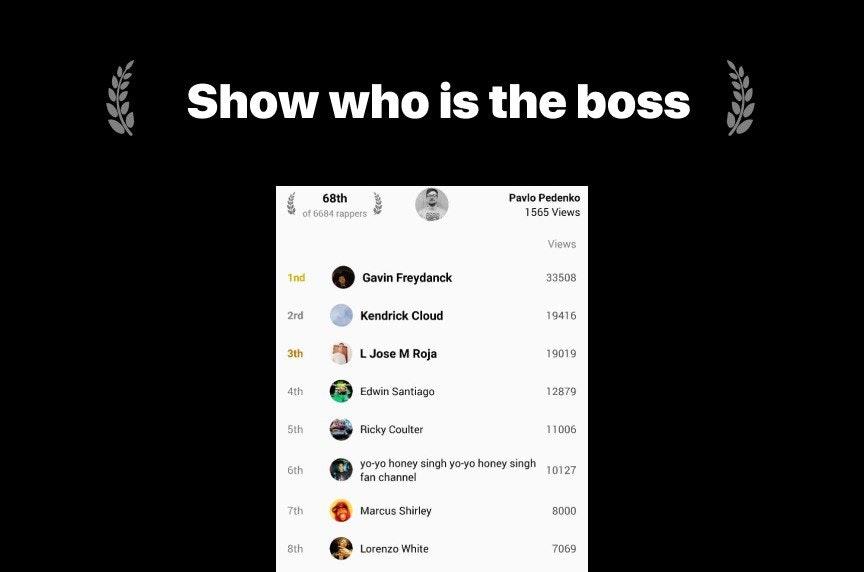This screenshot has width=864, height=572.
Task: Open the Ricky Coulter entry
Action: click(x=391, y=429)
